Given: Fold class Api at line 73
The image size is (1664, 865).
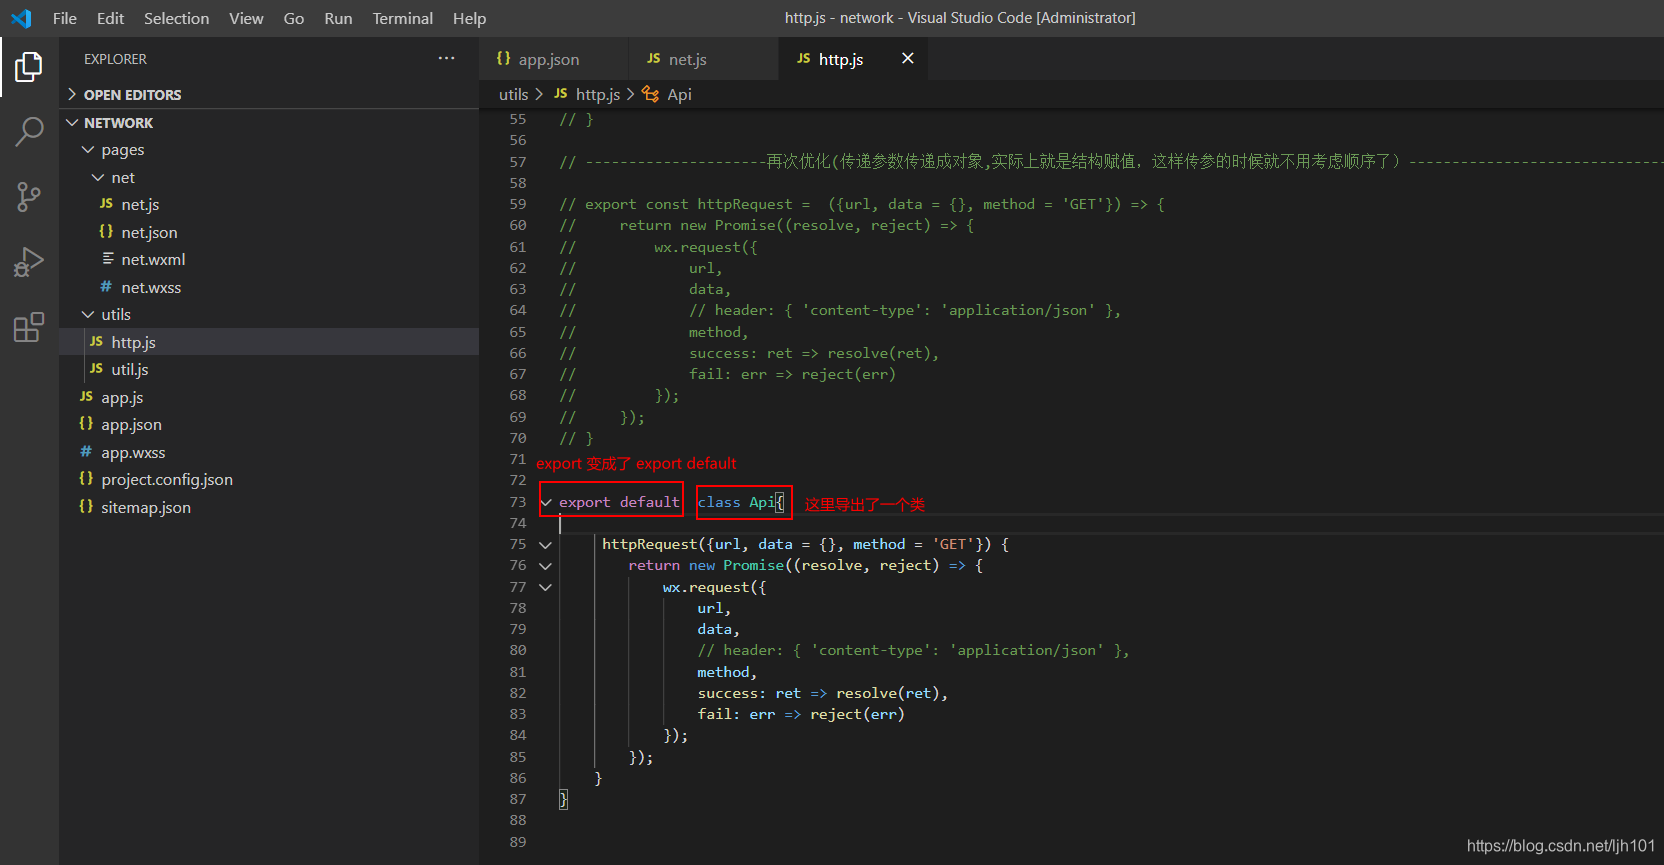Looking at the screenshot, I should [546, 502].
